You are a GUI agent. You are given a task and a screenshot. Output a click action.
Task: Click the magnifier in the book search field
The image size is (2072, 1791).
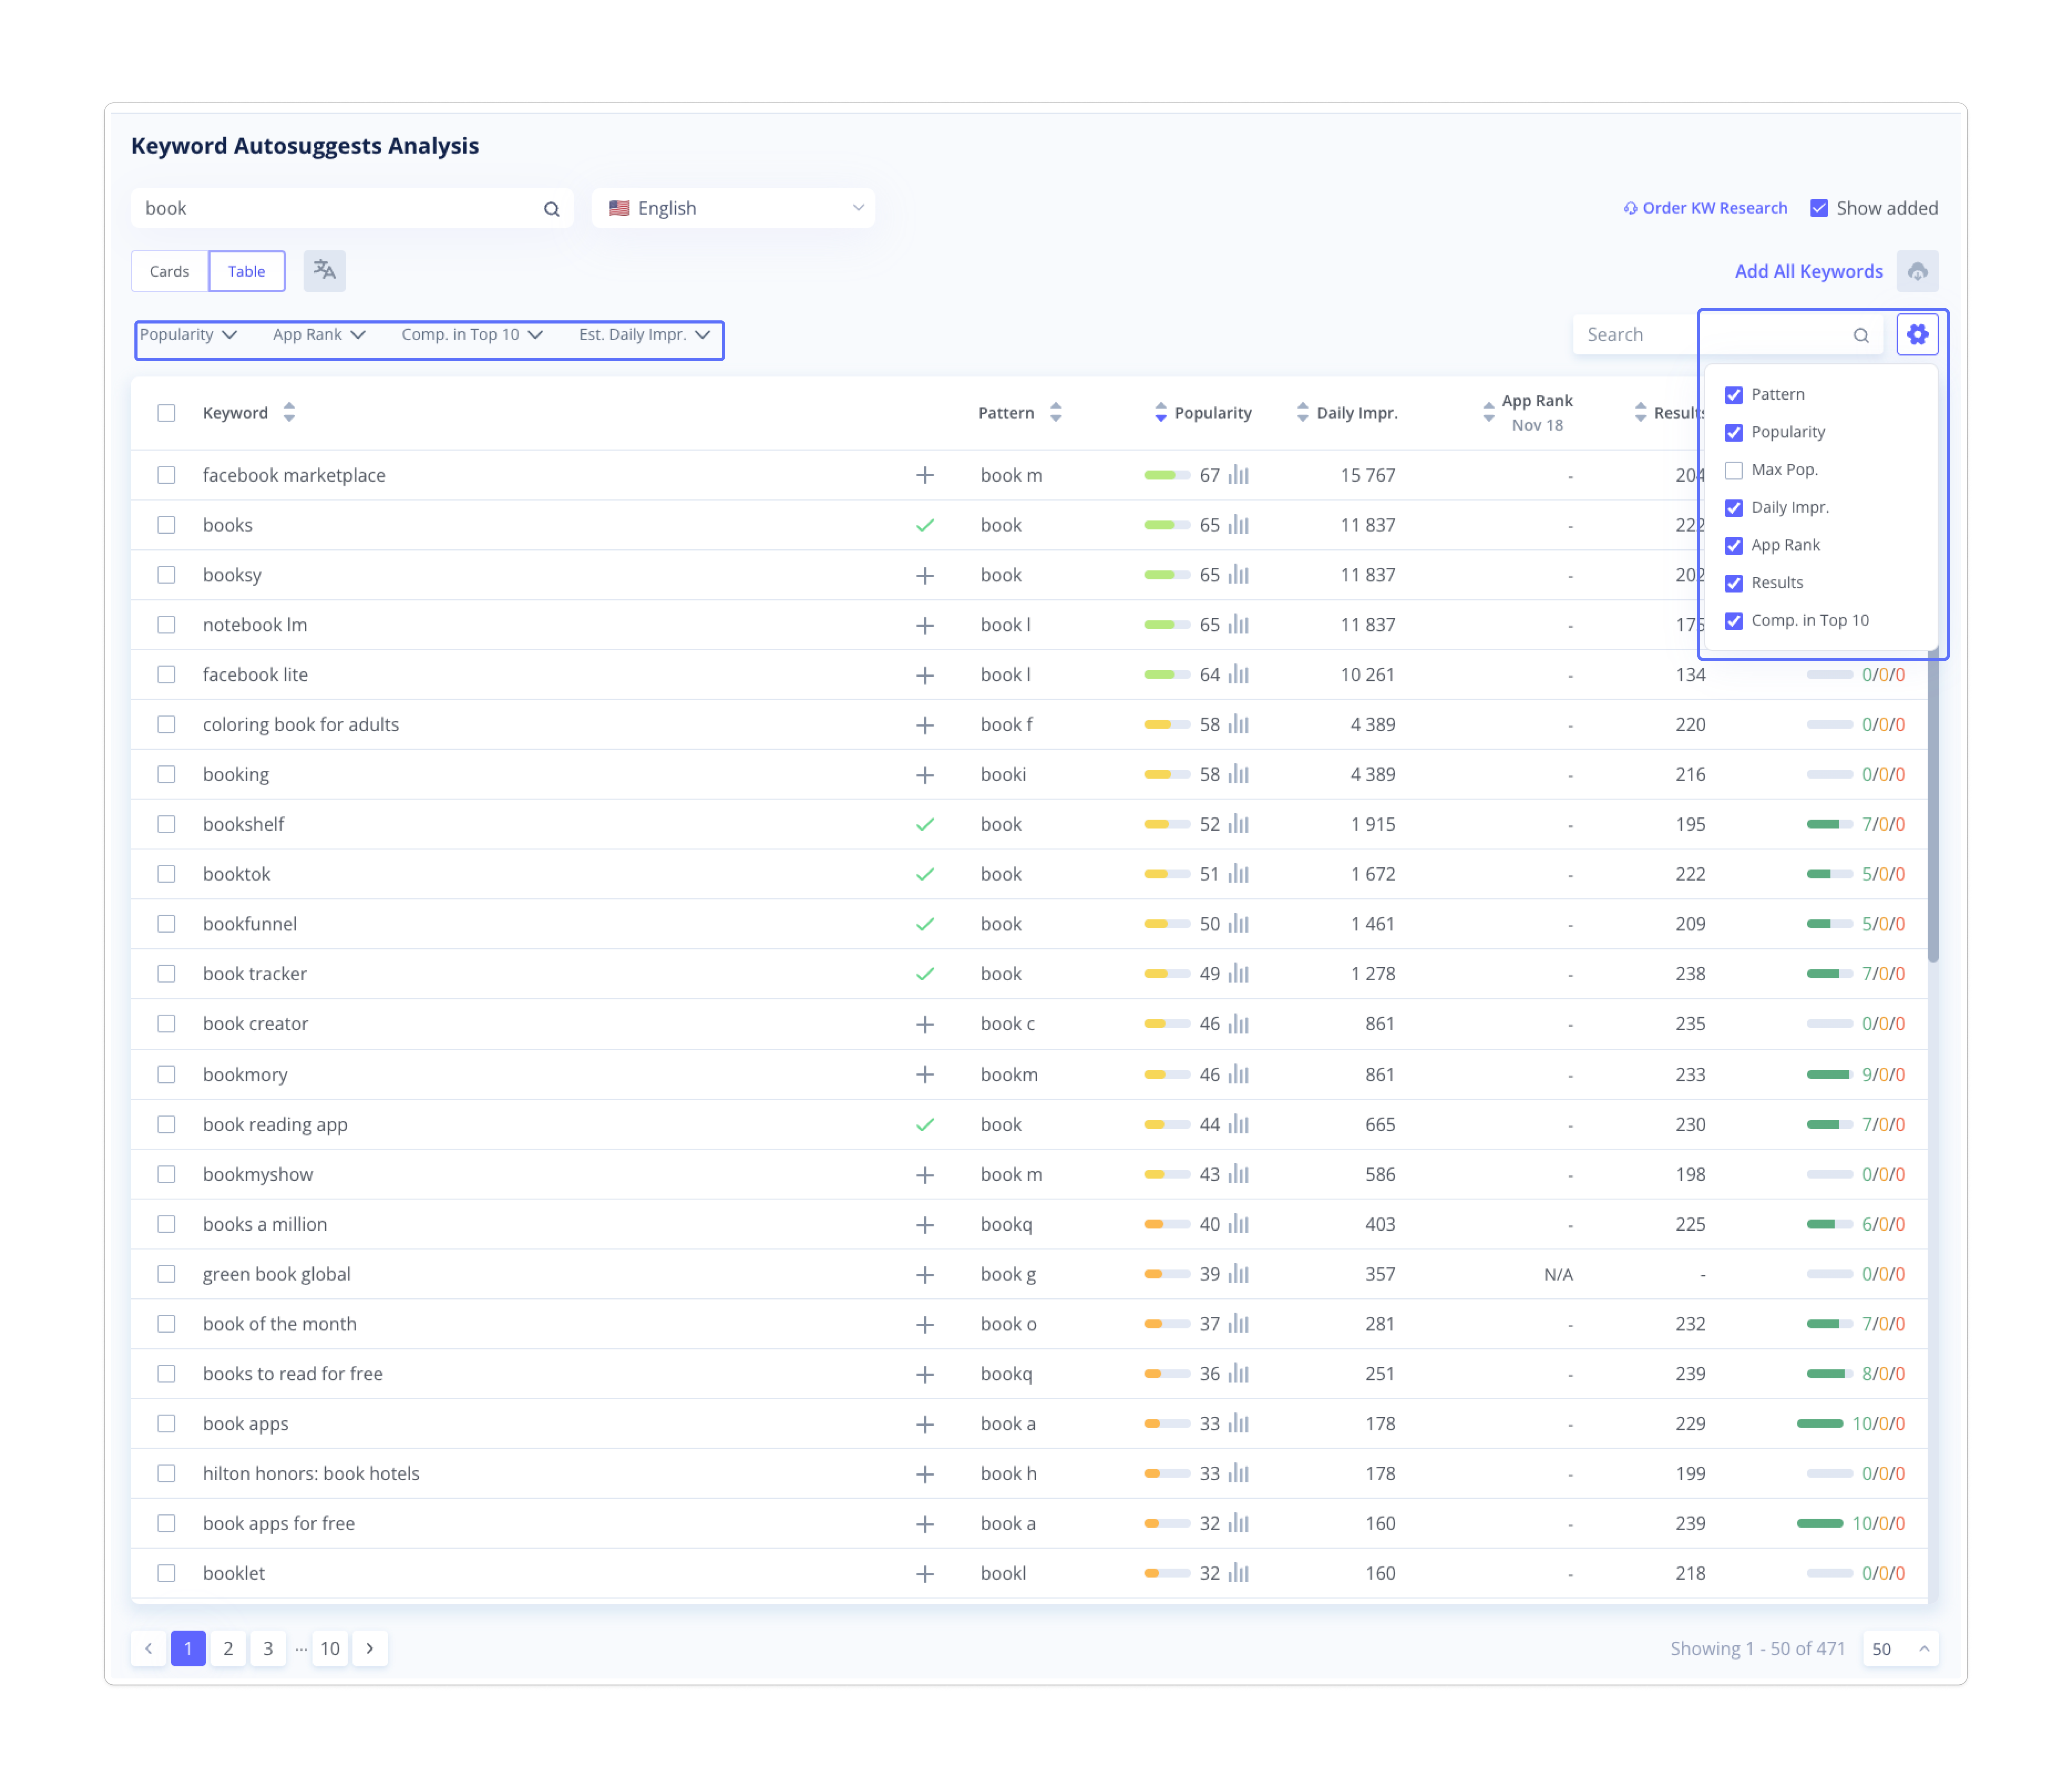[551, 209]
